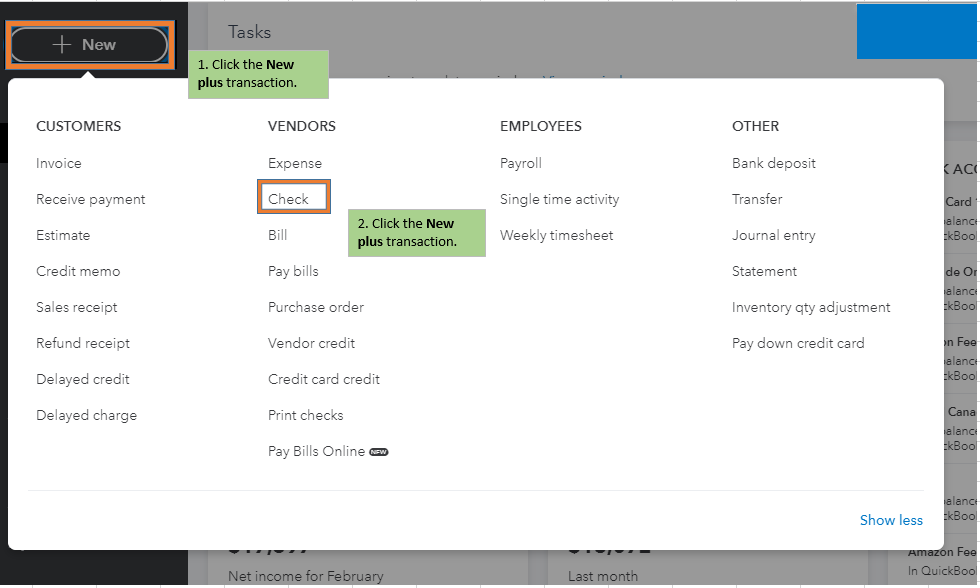The image size is (980, 588).
Task: Collapse menu with Show less
Action: [x=891, y=520]
